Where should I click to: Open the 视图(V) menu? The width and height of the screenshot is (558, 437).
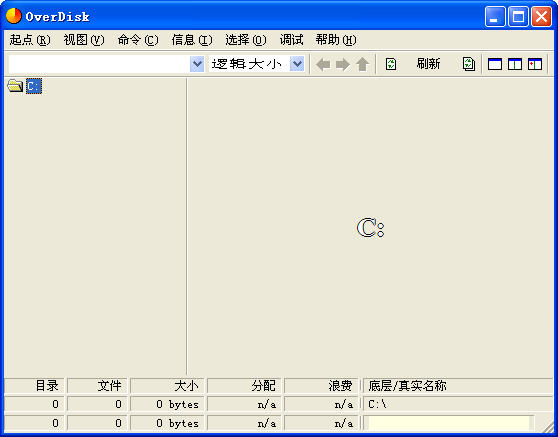click(x=84, y=40)
